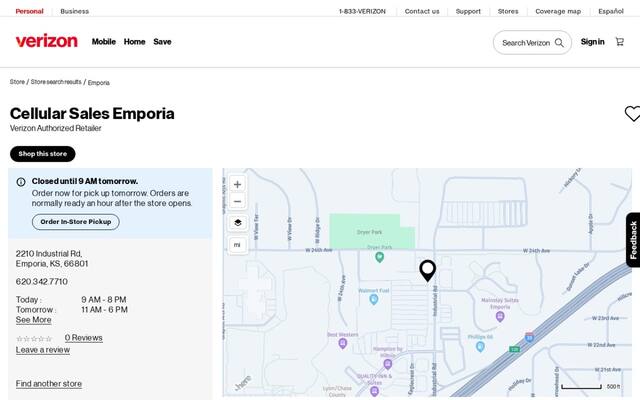Click Find another store

click(x=49, y=384)
